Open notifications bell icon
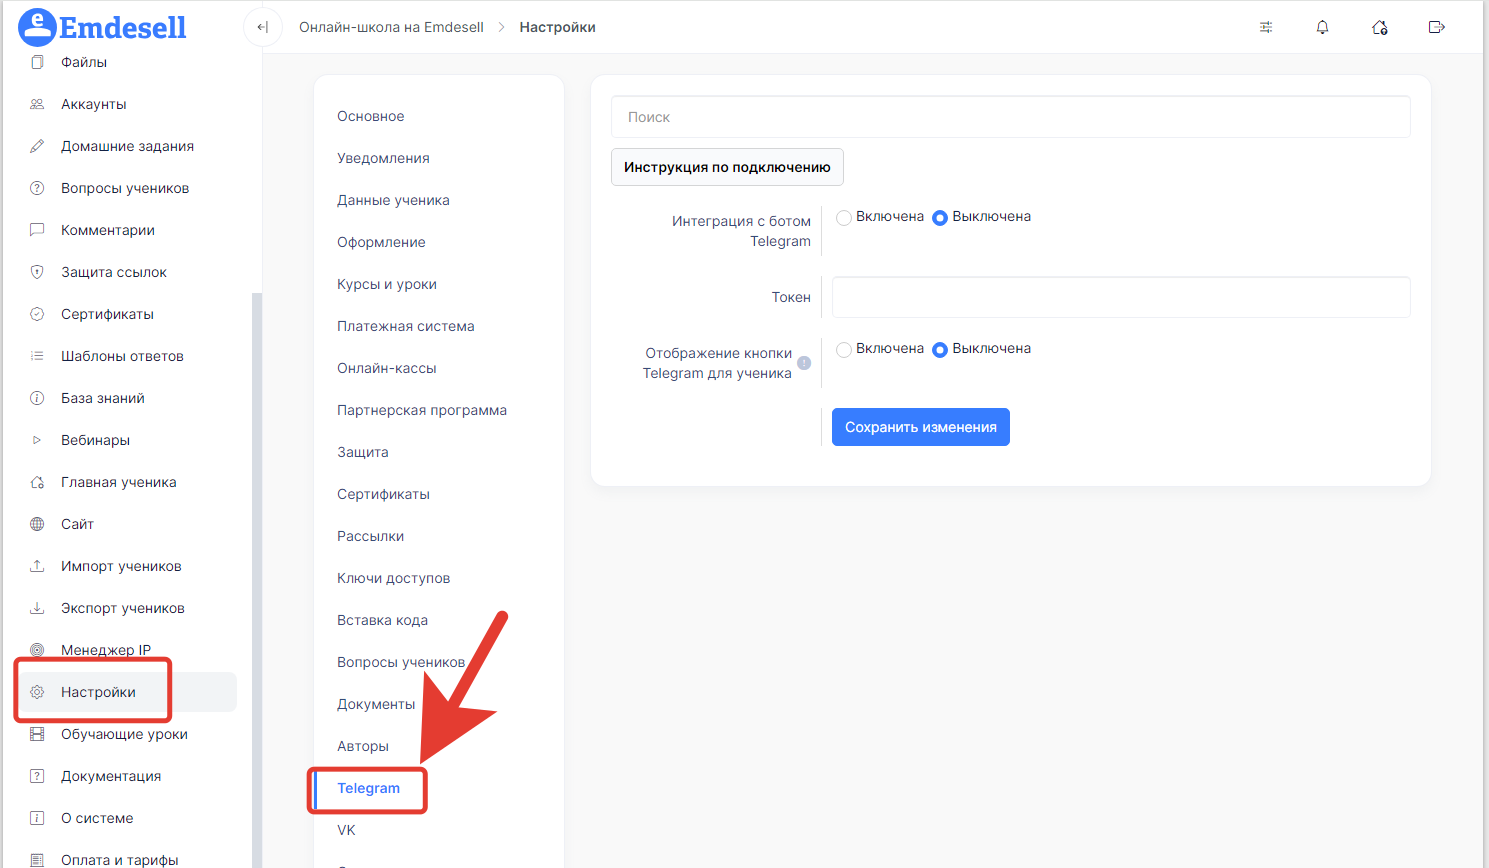The width and height of the screenshot is (1489, 868). (x=1322, y=27)
